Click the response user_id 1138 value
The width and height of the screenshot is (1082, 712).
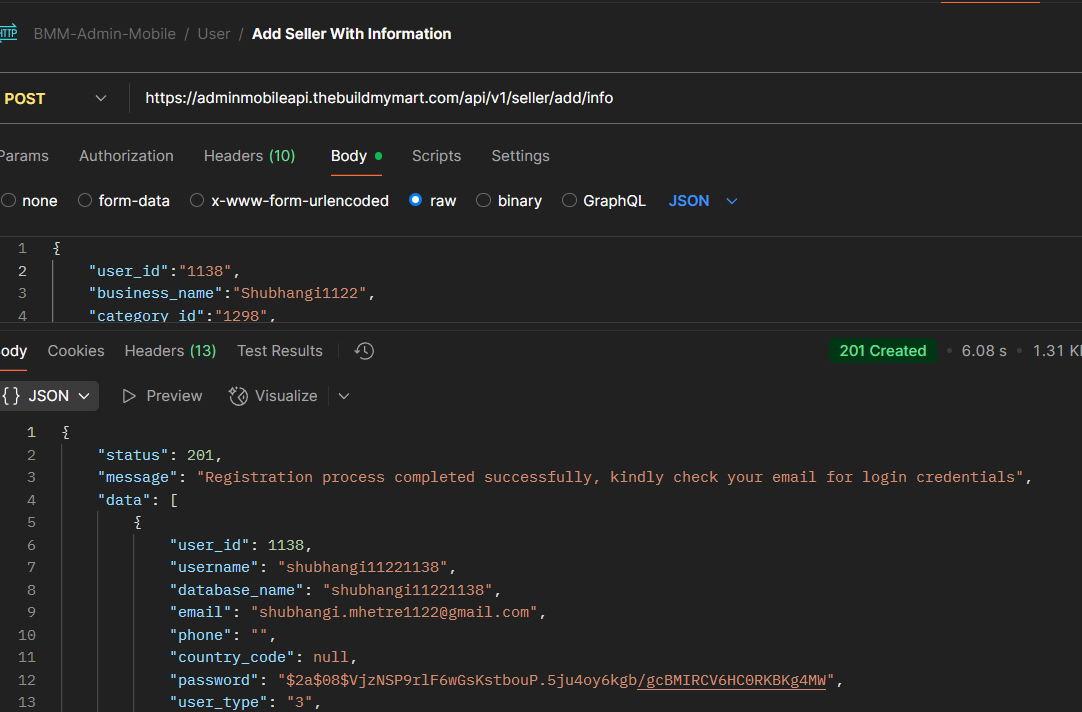point(286,545)
